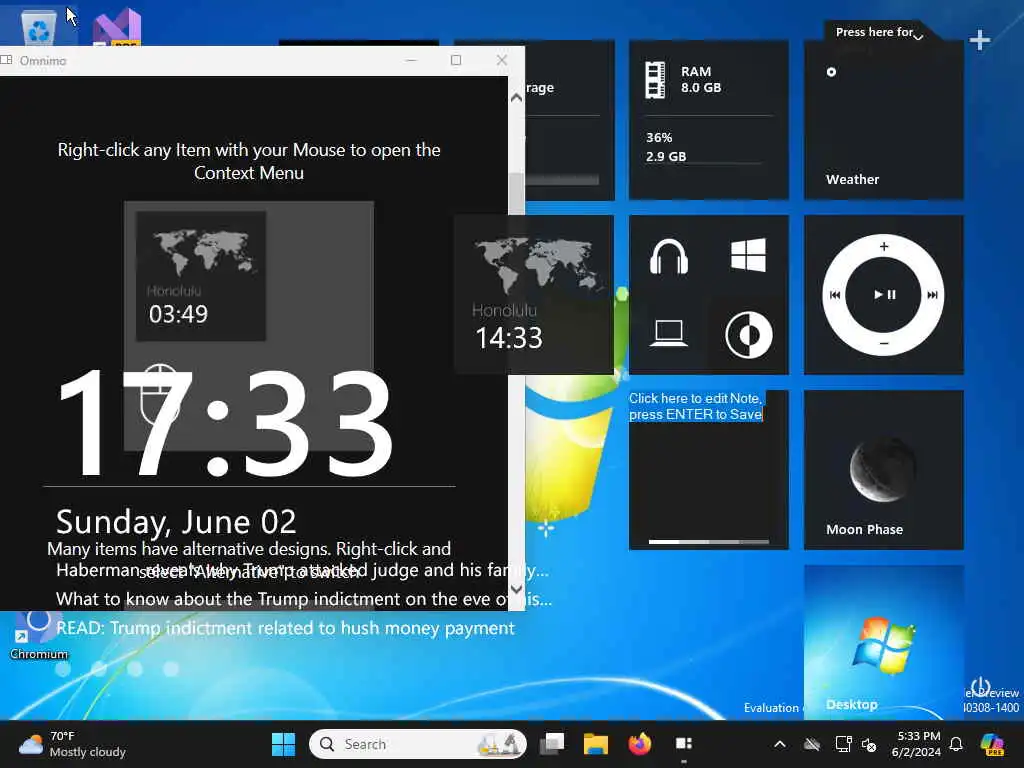Select the Honolulu 03:49 clock preview
1024x768 pixels.
pos(200,276)
